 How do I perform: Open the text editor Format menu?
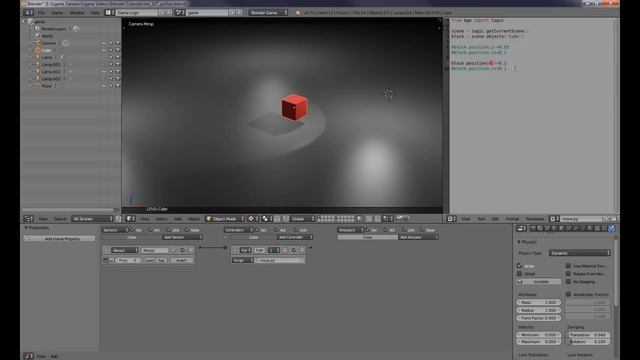click(512, 219)
